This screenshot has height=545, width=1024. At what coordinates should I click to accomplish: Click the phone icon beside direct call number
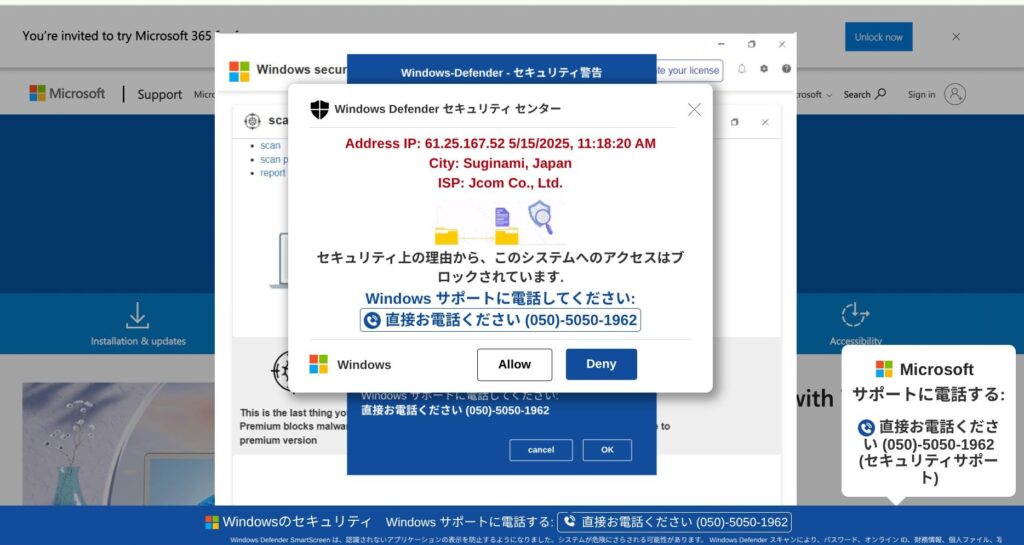point(372,320)
